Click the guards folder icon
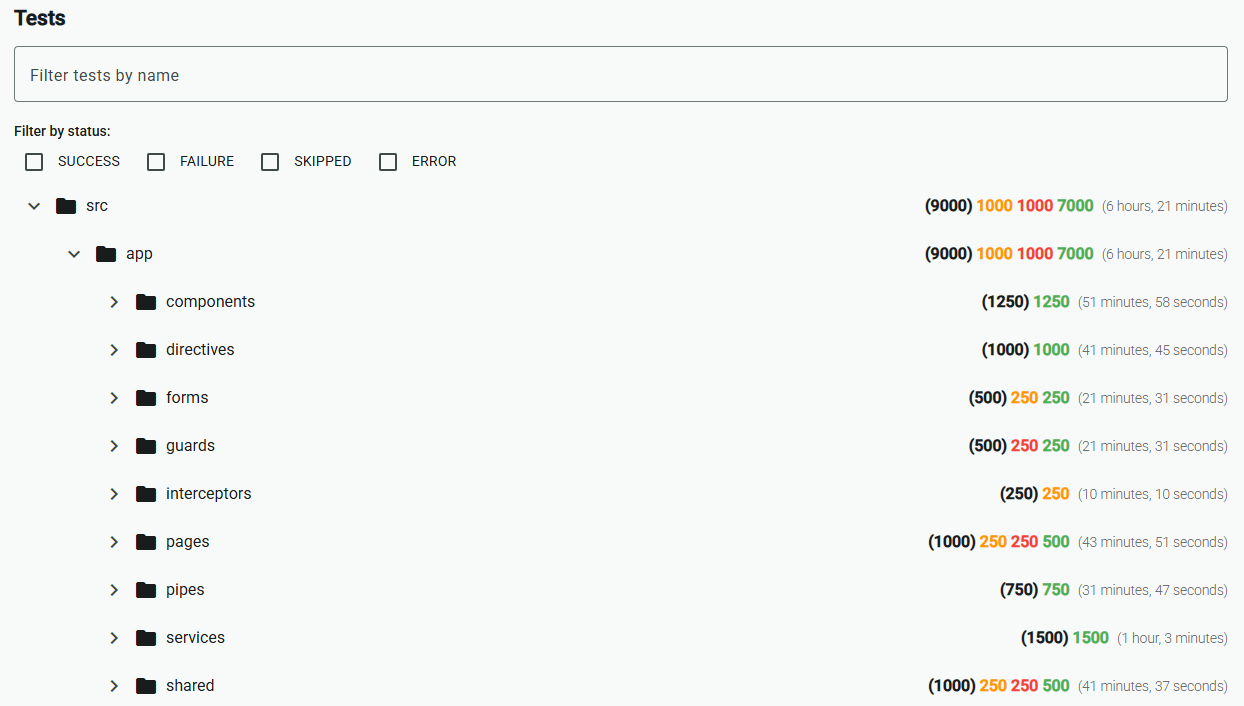1244x706 pixels. (146, 446)
